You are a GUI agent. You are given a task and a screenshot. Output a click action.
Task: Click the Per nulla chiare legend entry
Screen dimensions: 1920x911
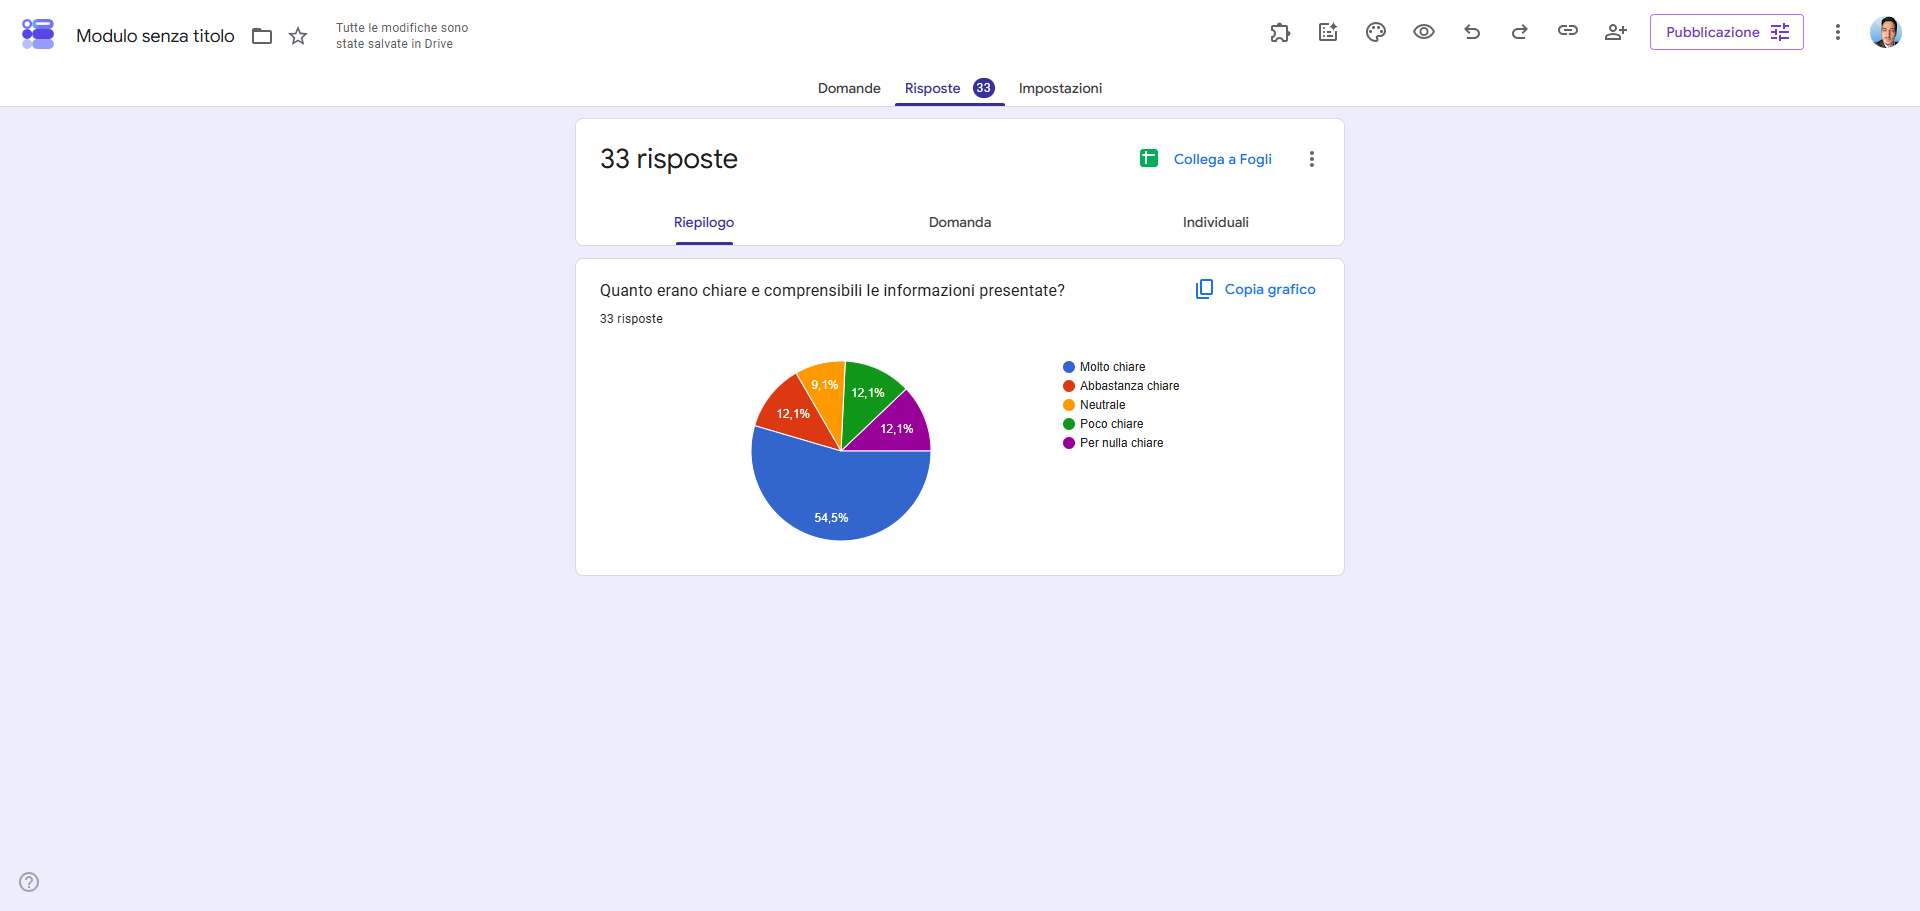click(1113, 443)
